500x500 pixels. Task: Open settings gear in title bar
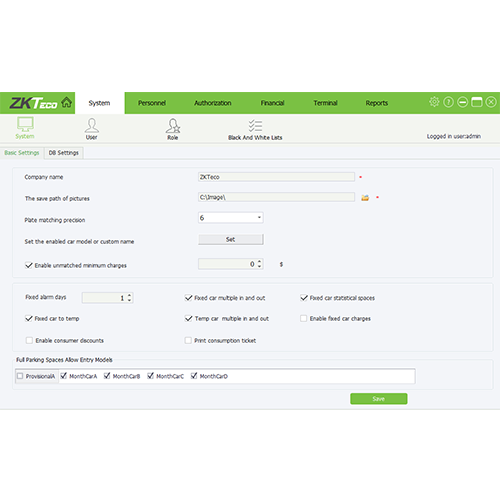434,102
